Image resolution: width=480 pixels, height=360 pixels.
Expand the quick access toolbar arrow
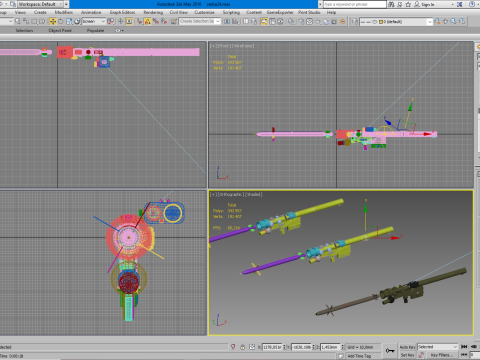click(x=66, y=4)
